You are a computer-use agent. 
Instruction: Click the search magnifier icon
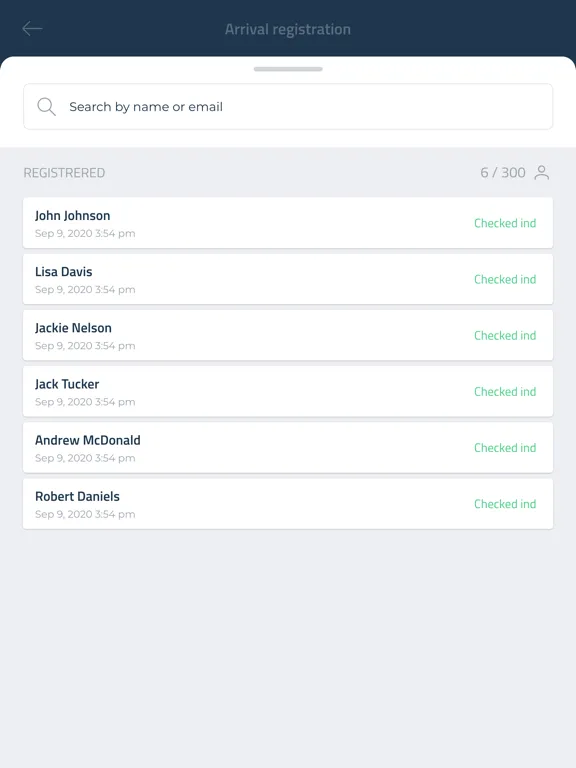(x=47, y=107)
